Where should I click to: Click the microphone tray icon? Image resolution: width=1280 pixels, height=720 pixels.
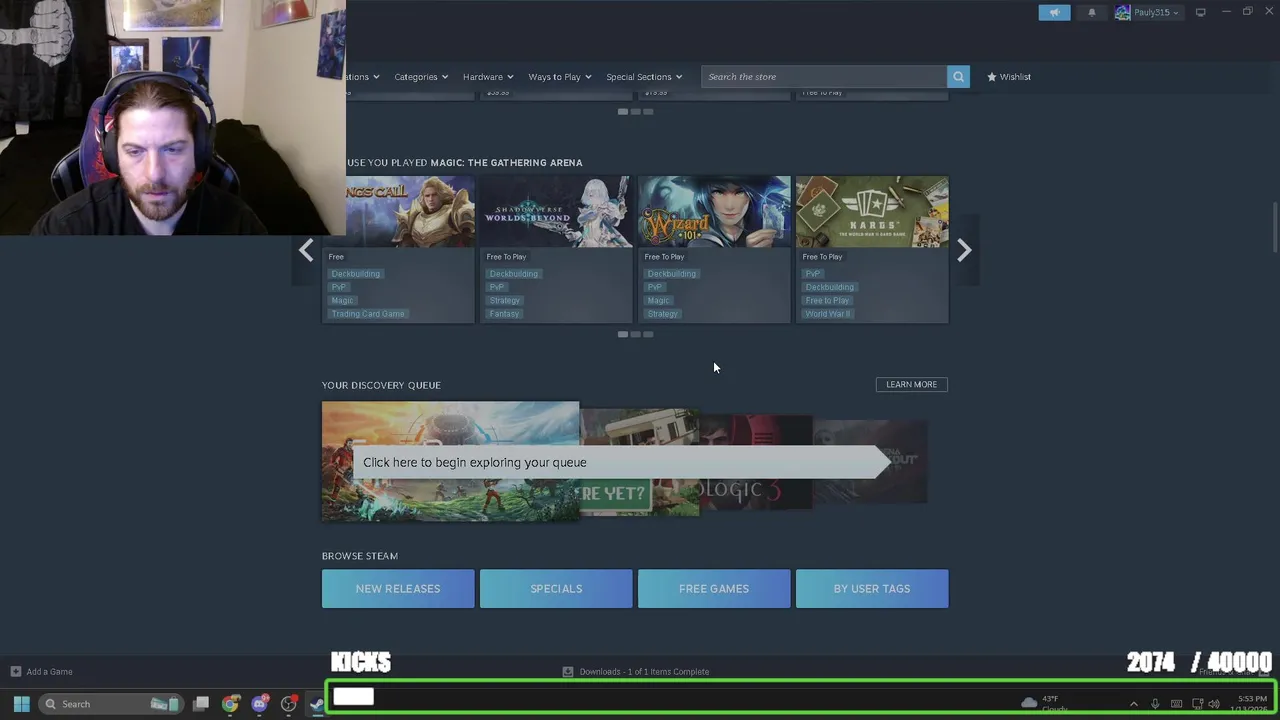(1155, 704)
